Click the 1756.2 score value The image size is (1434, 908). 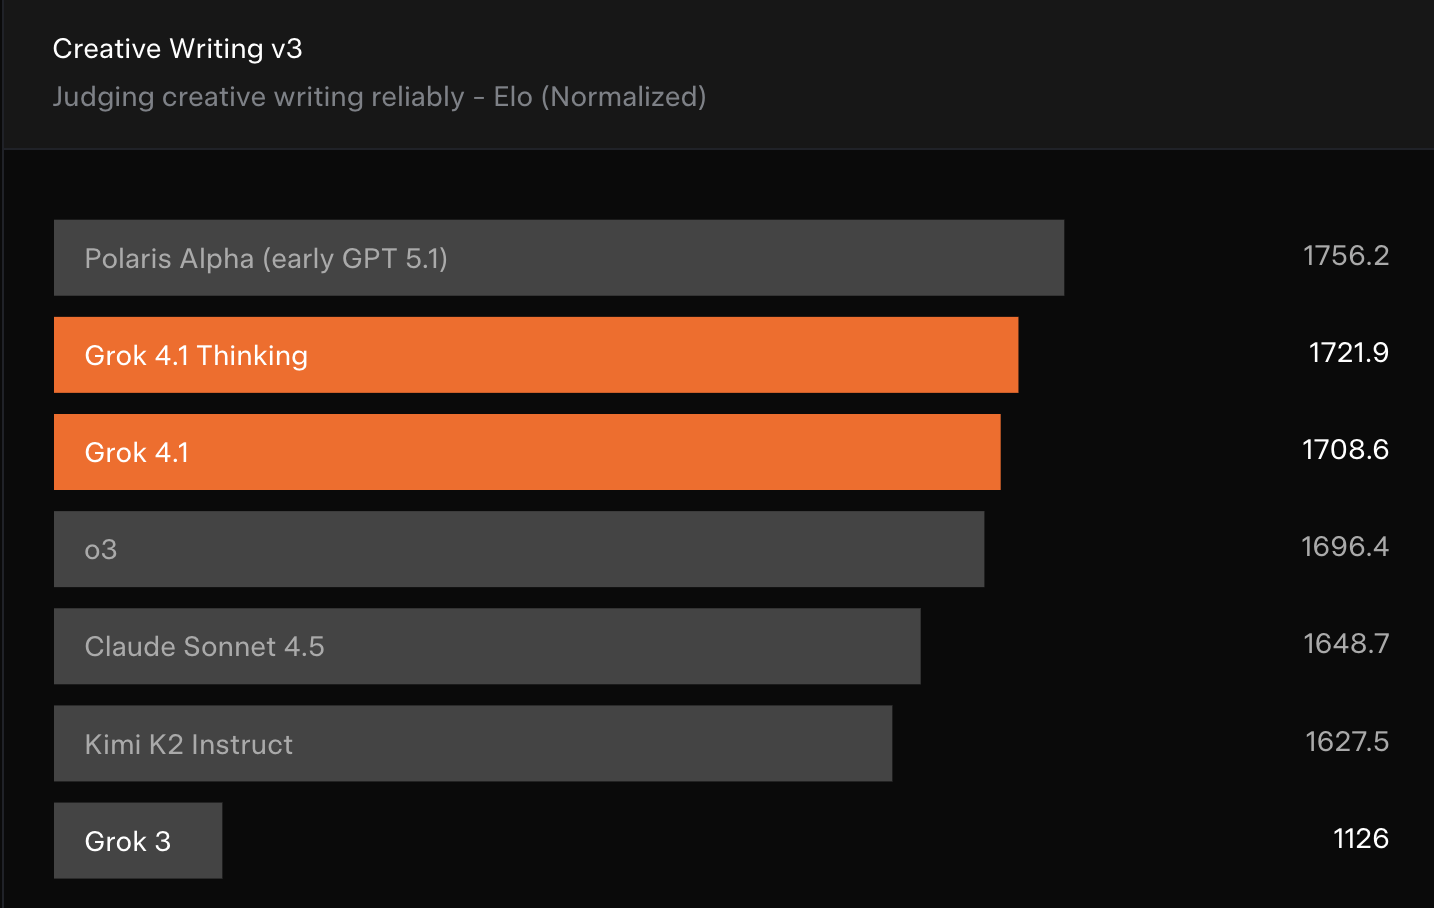pyautogui.click(x=1345, y=256)
